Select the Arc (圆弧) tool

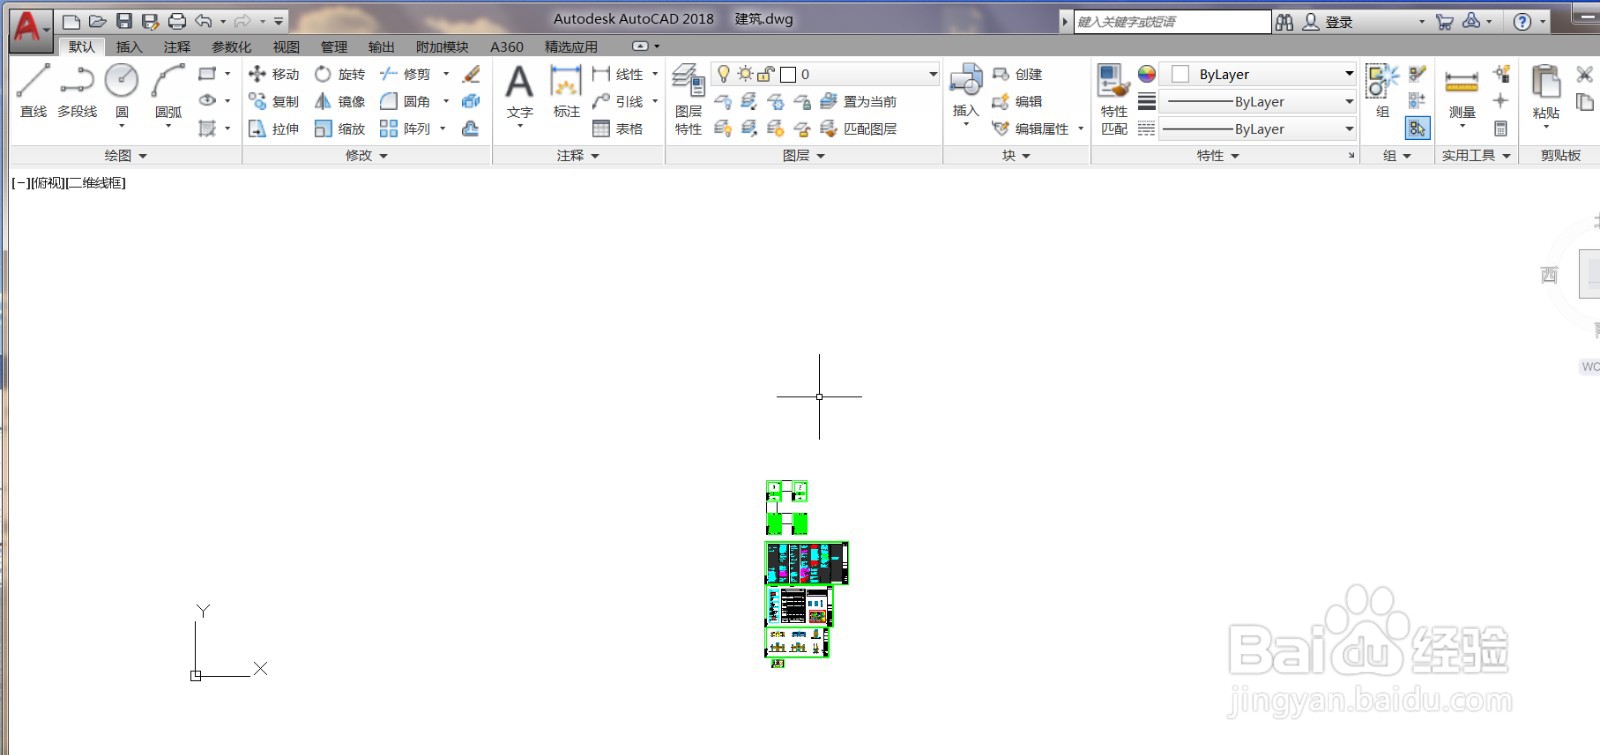tap(168, 91)
